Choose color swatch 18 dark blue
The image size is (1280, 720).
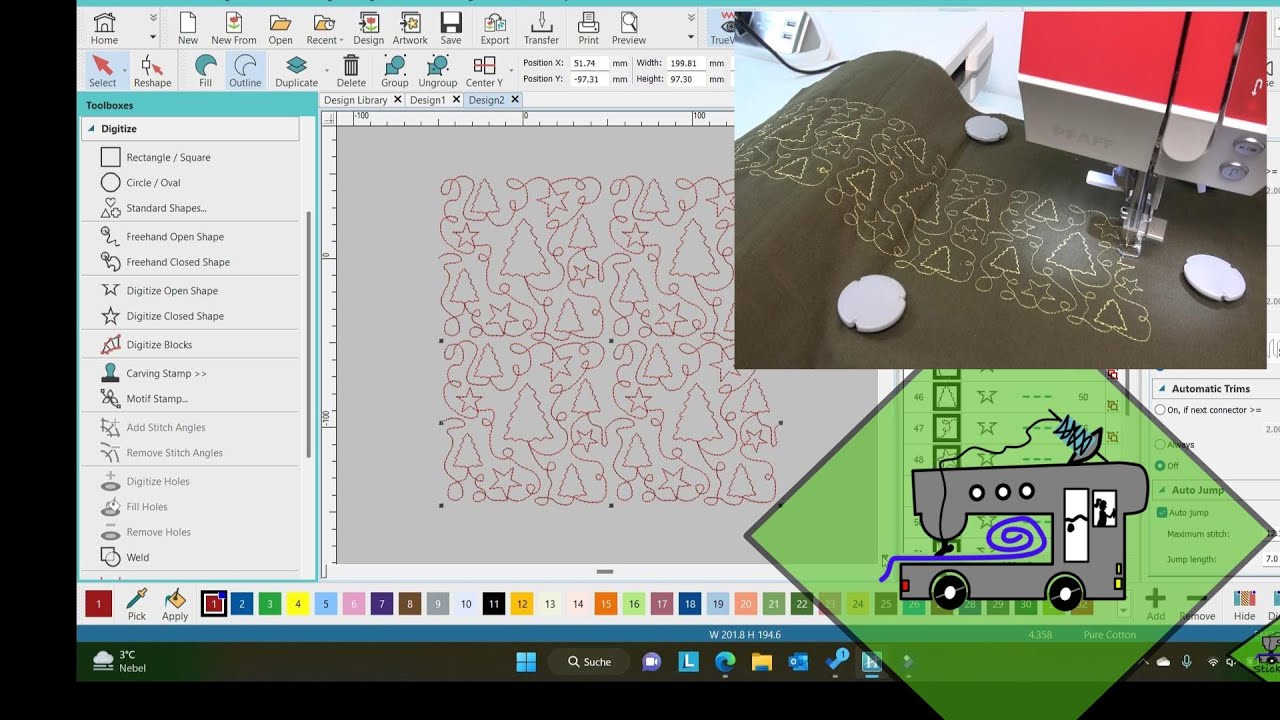tap(690, 604)
